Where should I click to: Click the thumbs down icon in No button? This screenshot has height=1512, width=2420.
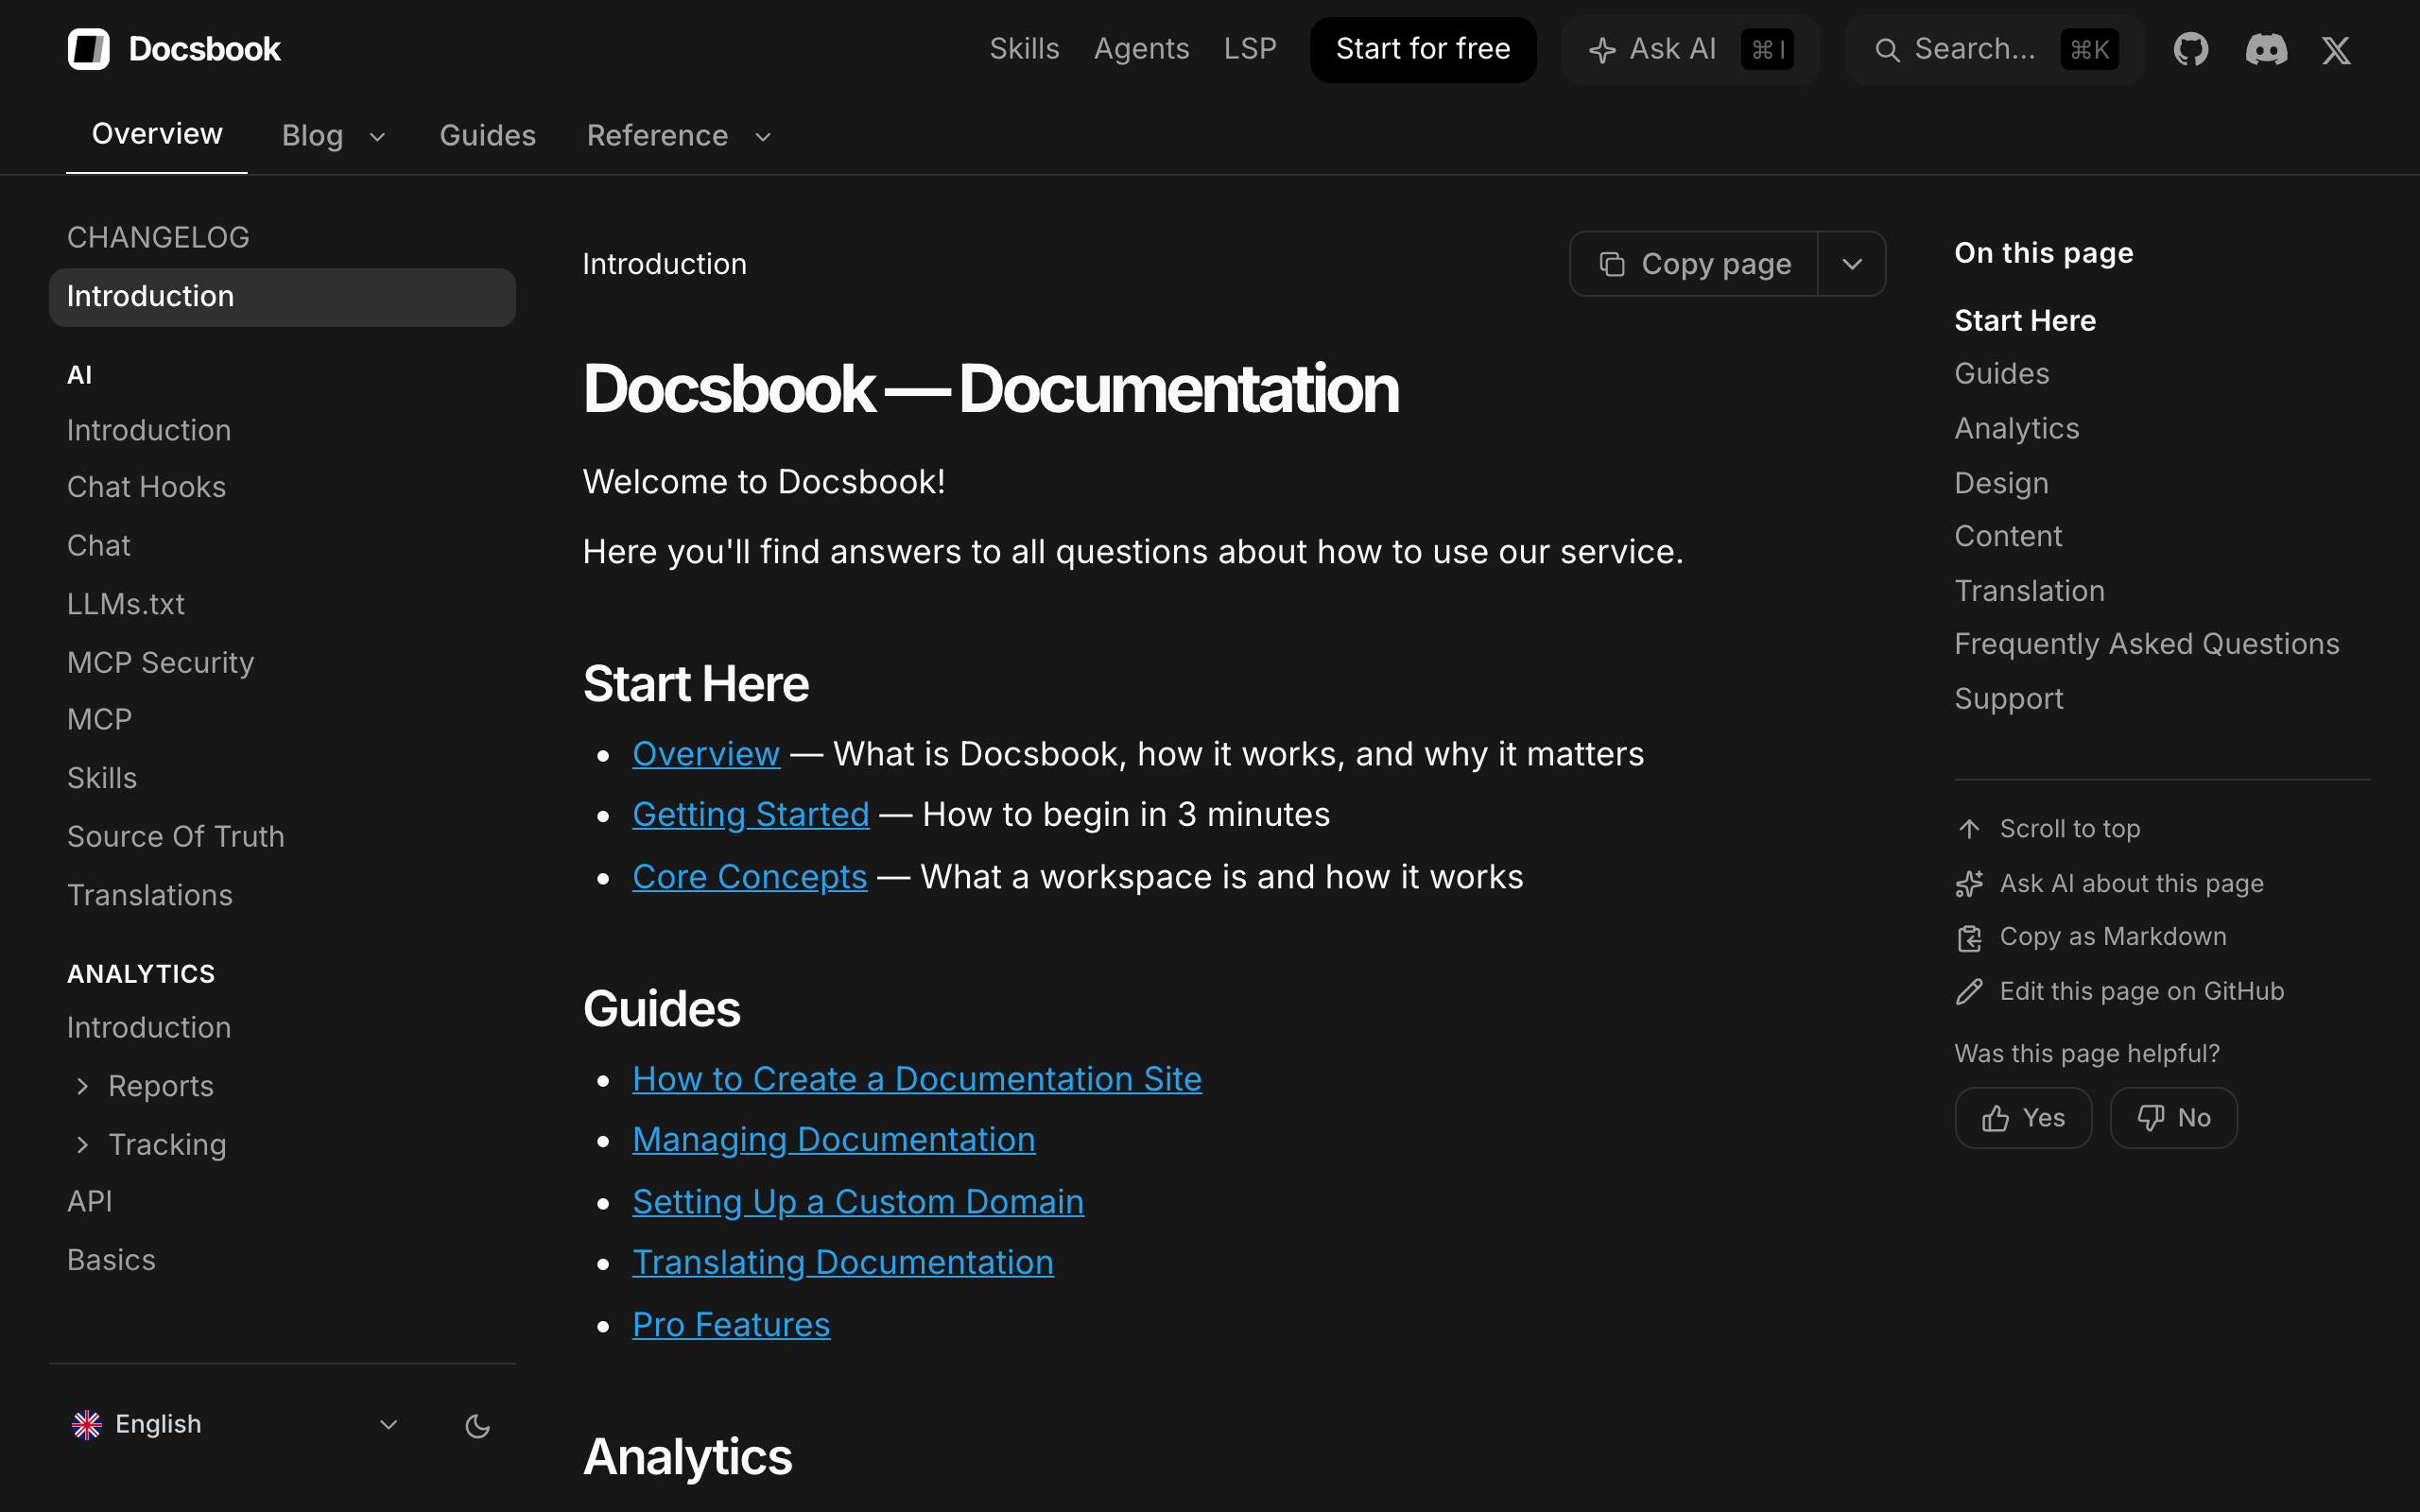[2151, 1118]
